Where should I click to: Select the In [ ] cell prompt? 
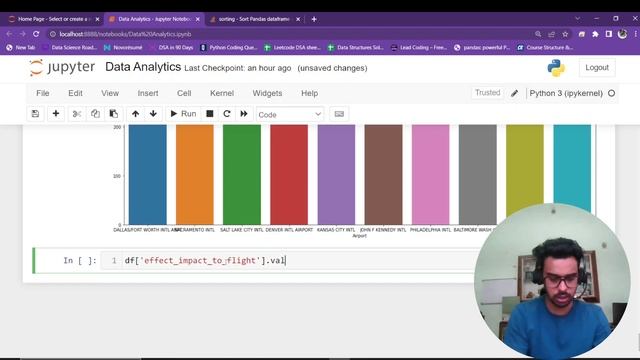click(80, 260)
